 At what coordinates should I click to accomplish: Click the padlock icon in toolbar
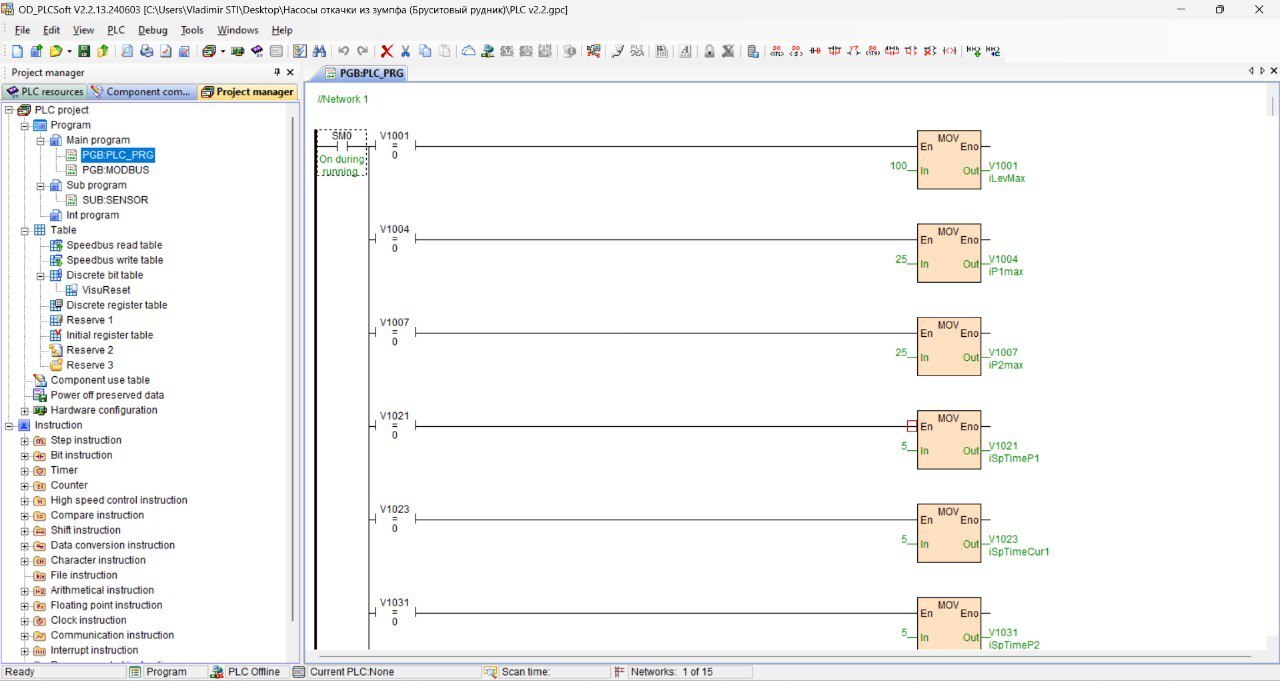tap(708, 51)
